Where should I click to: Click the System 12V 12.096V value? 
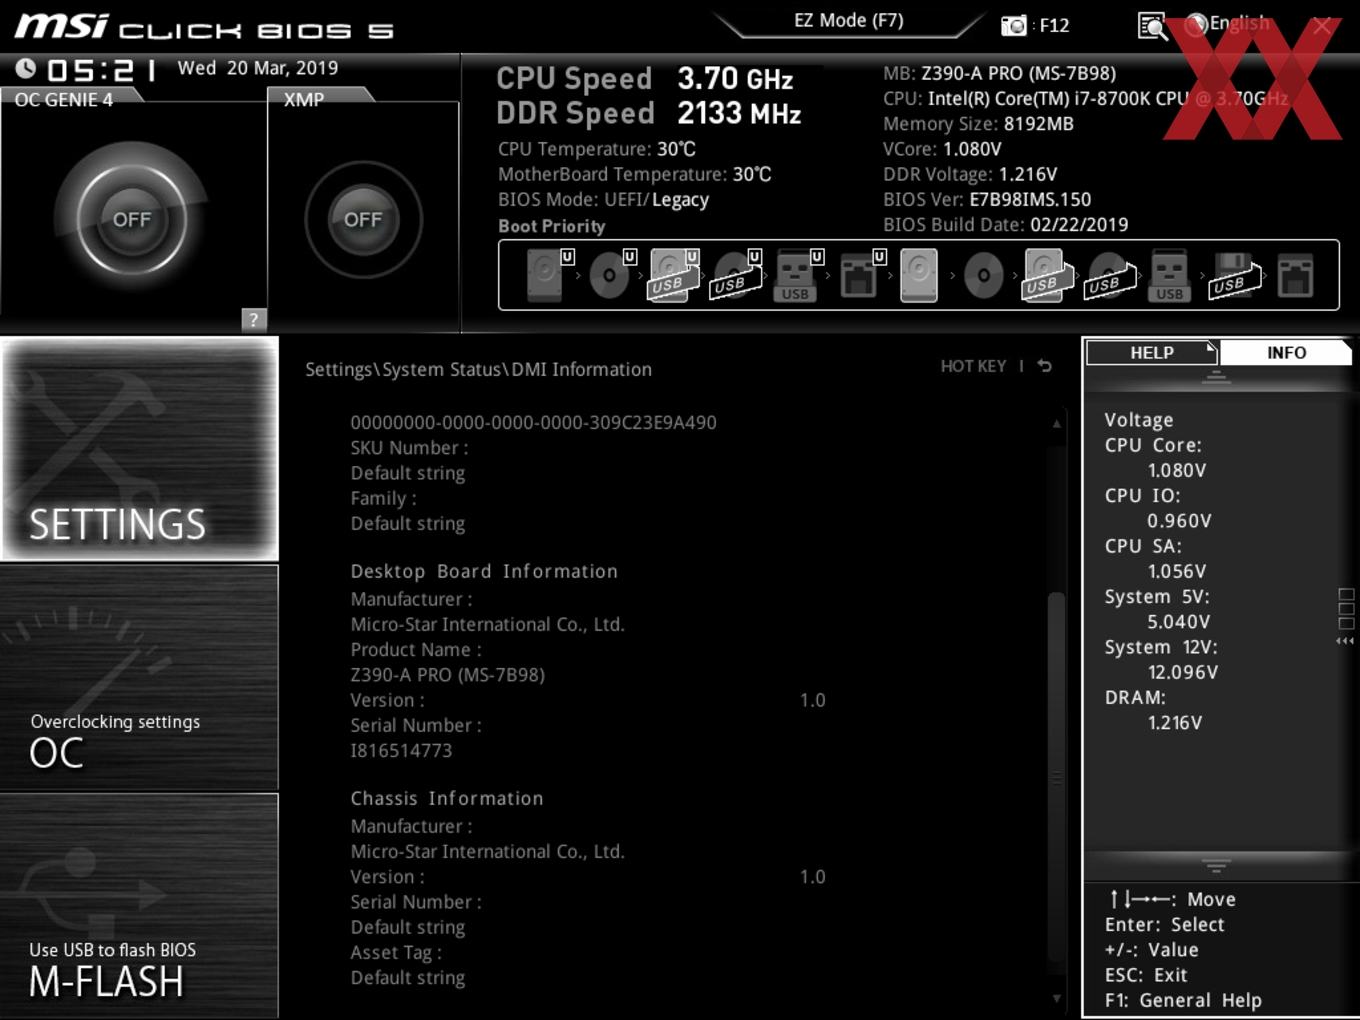(1183, 672)
